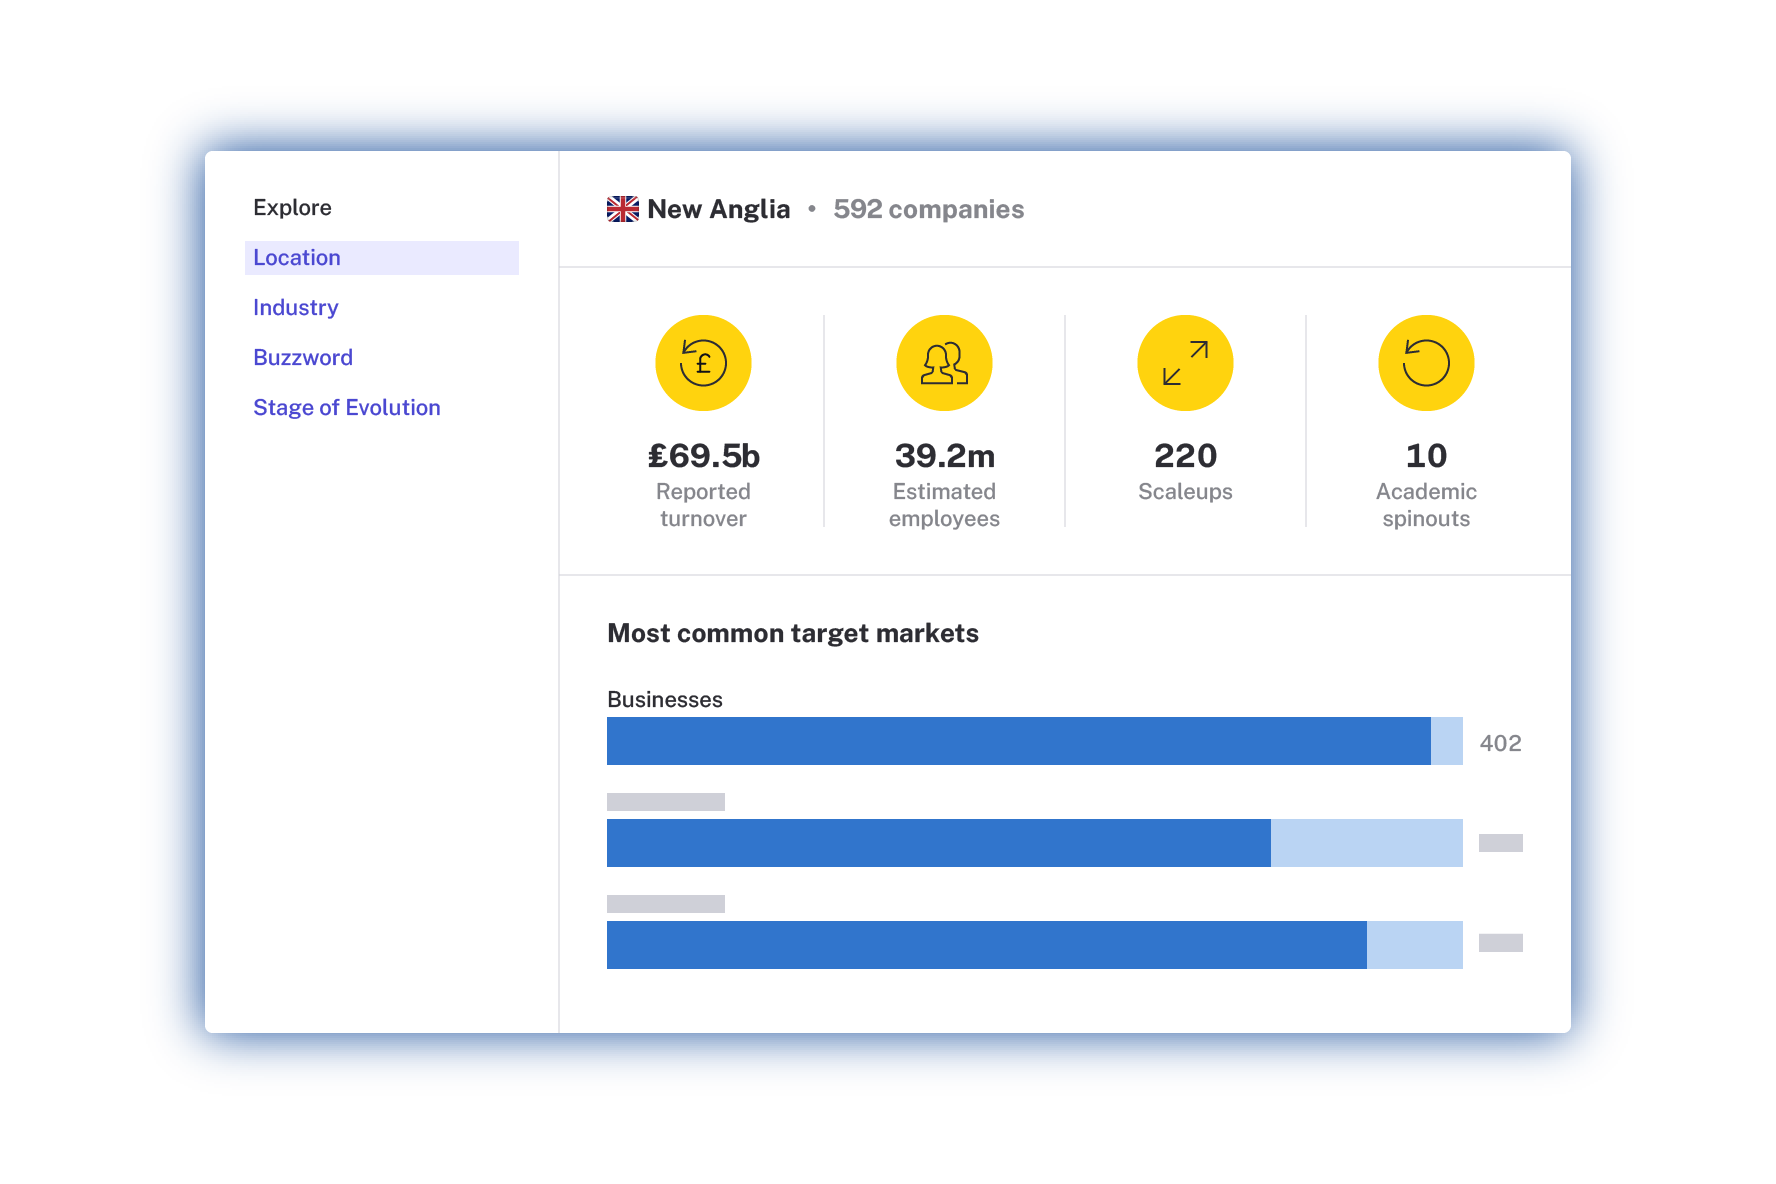Viewport: 1776px width, 1184px height.
Task: Click the third target market bar
Action: click(1035, 945)
